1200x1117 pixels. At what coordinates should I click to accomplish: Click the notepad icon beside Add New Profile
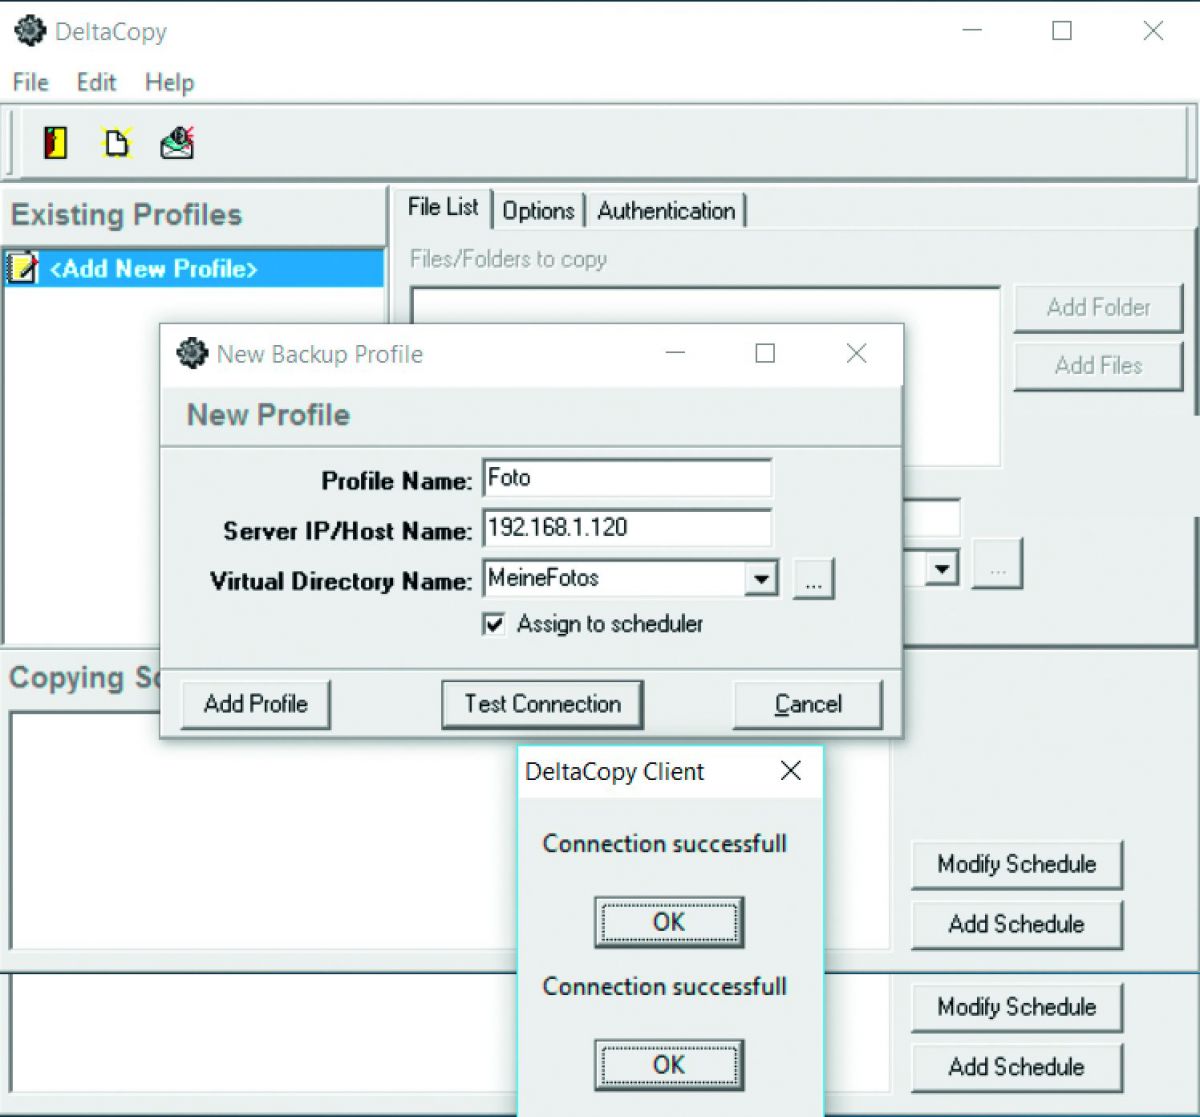point(22,268)
